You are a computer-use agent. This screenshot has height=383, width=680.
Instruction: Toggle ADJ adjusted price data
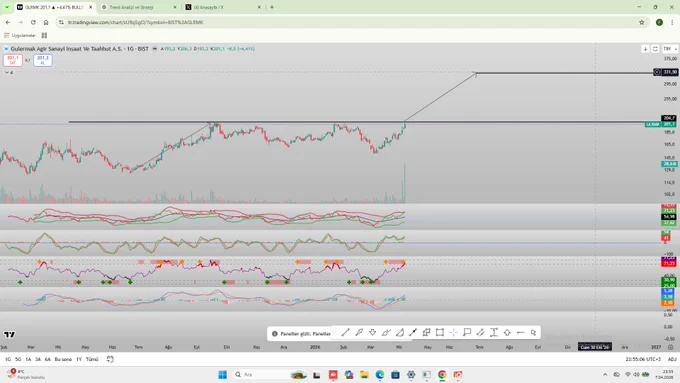click(x=672, y=359)
